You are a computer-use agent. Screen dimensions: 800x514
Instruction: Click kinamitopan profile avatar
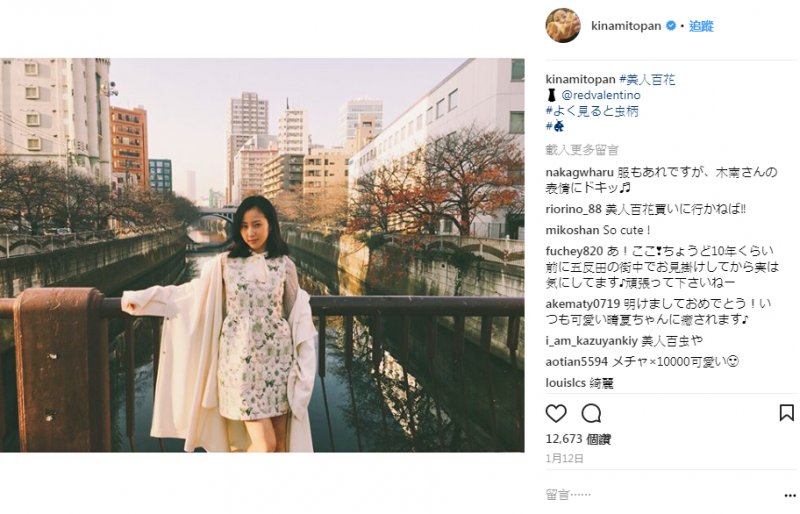click(563, 25)
